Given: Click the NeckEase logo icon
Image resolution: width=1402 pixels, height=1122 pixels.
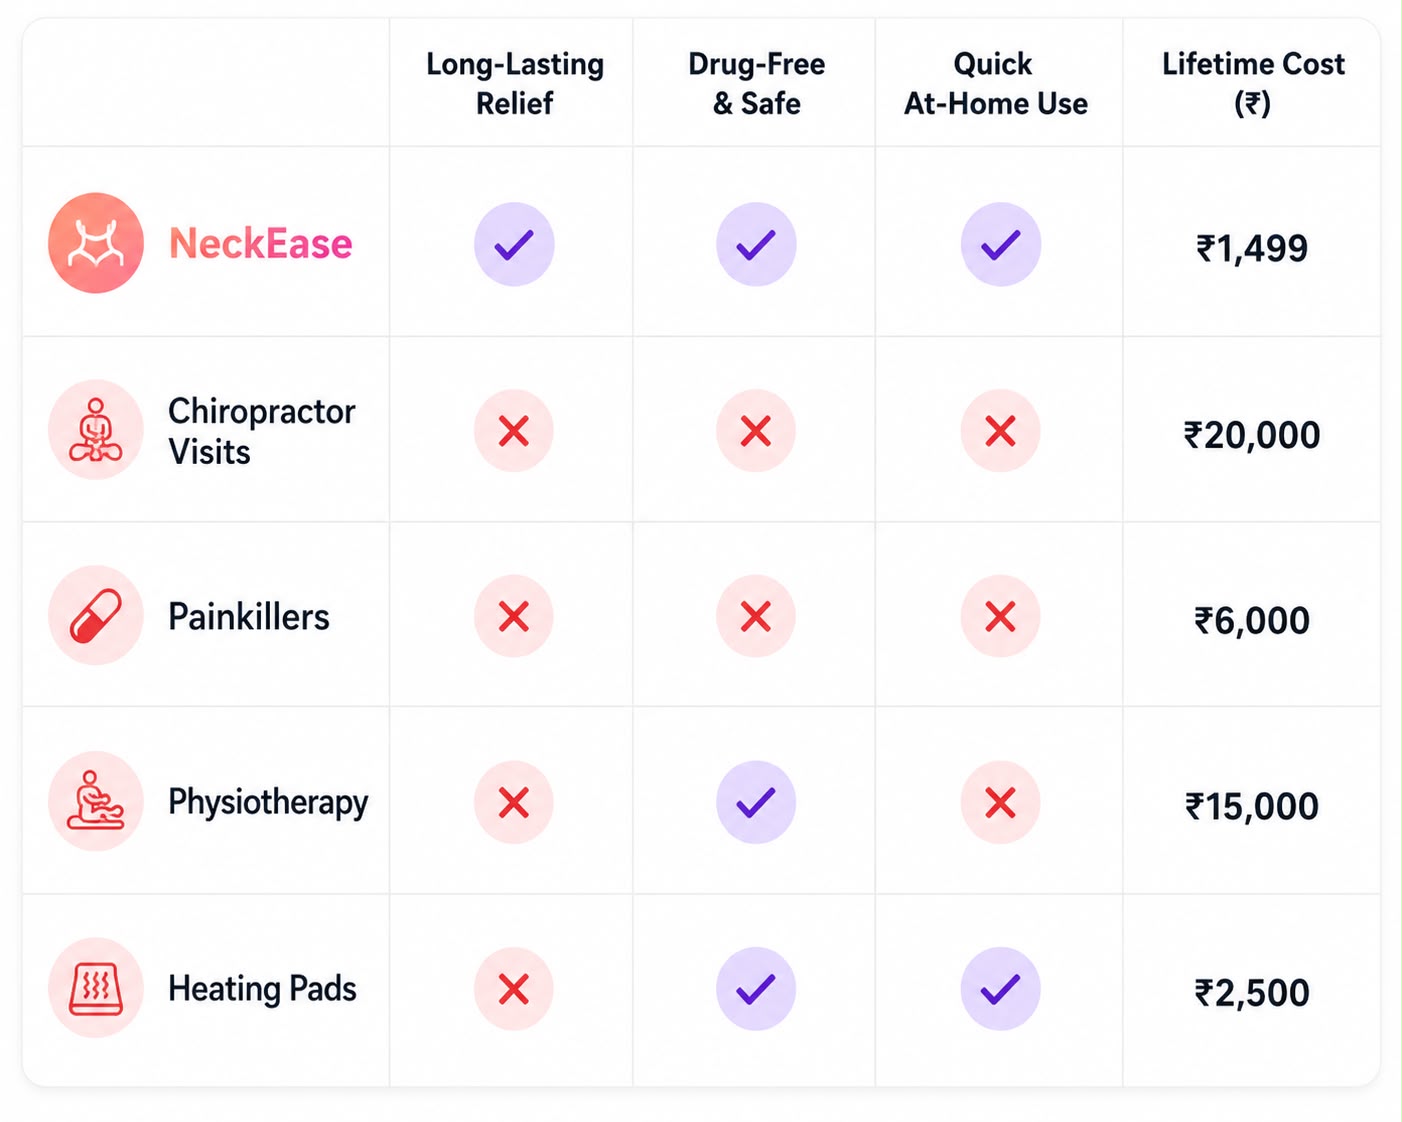Looking at the screenshot, I should [x=96, y=243].
